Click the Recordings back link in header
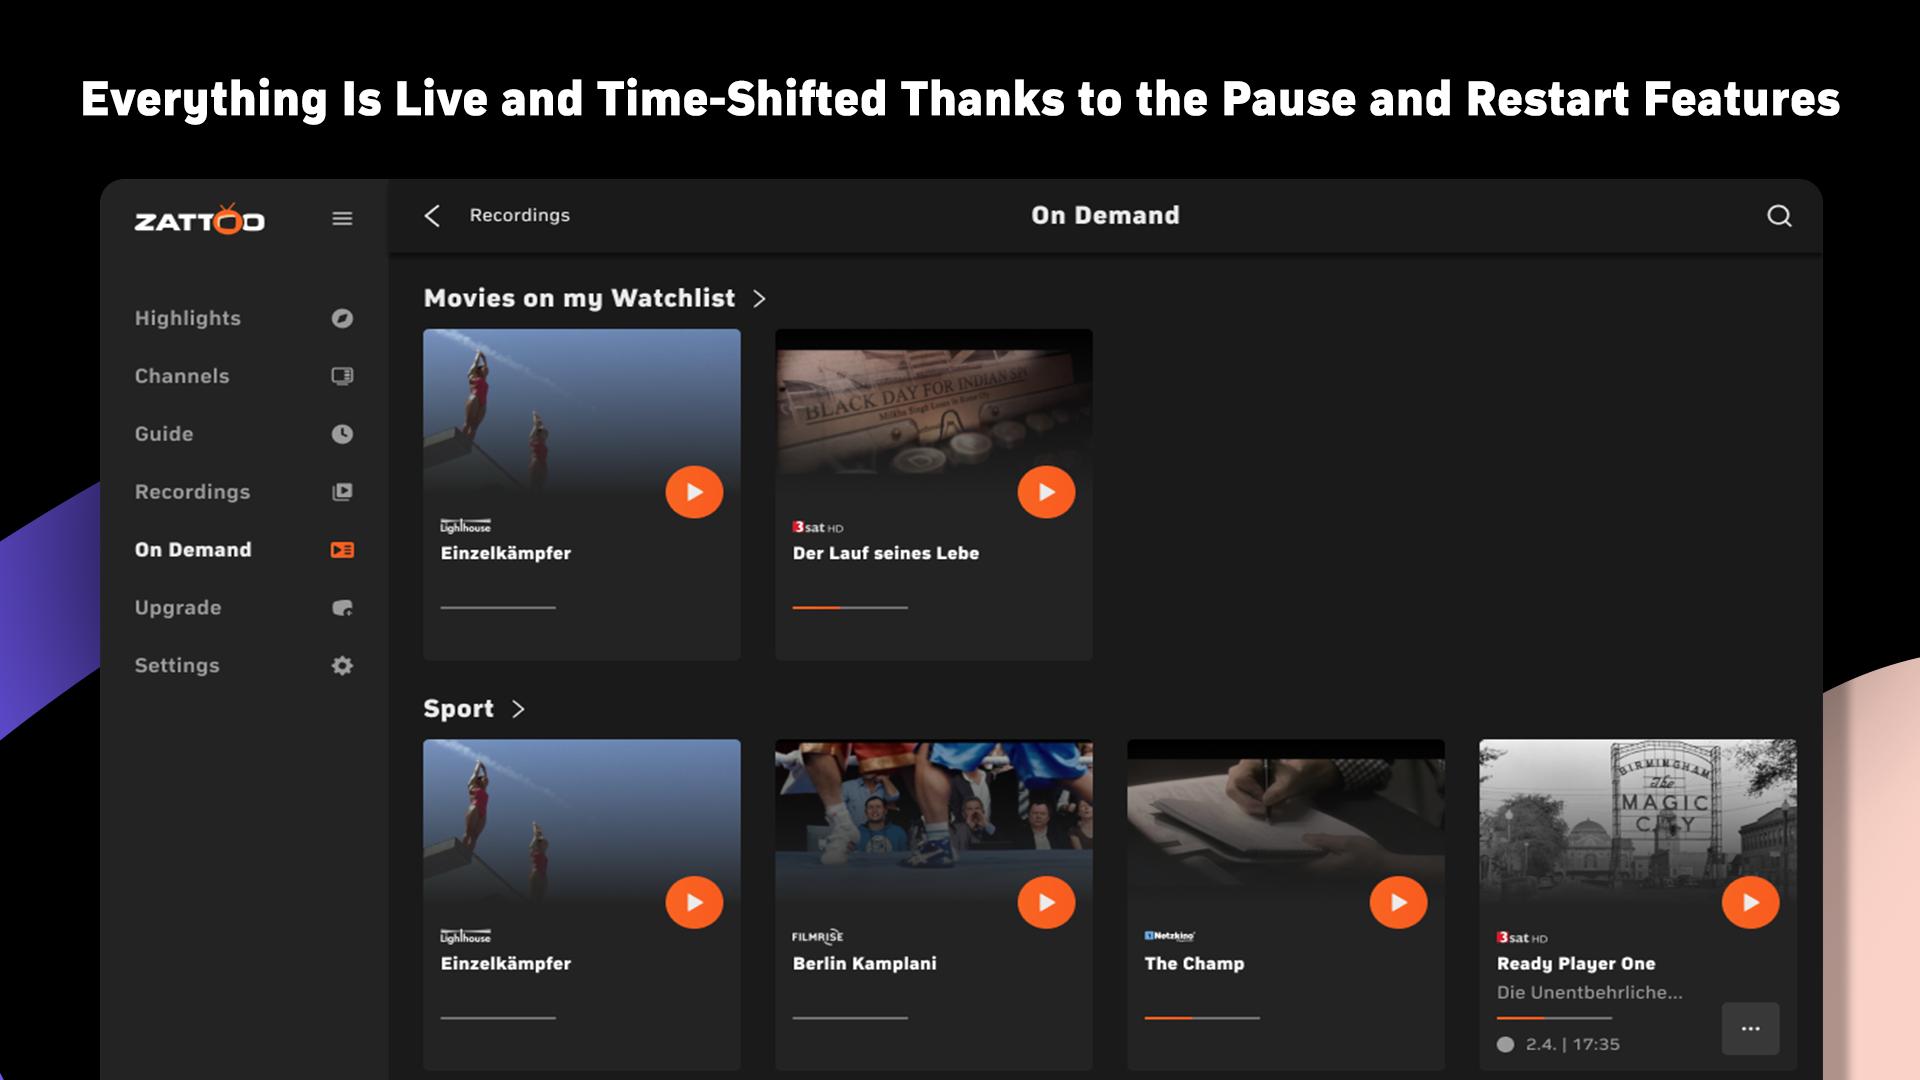Screen dimensions: 1920x1080 pyautogui.click(x=520, y=216)
